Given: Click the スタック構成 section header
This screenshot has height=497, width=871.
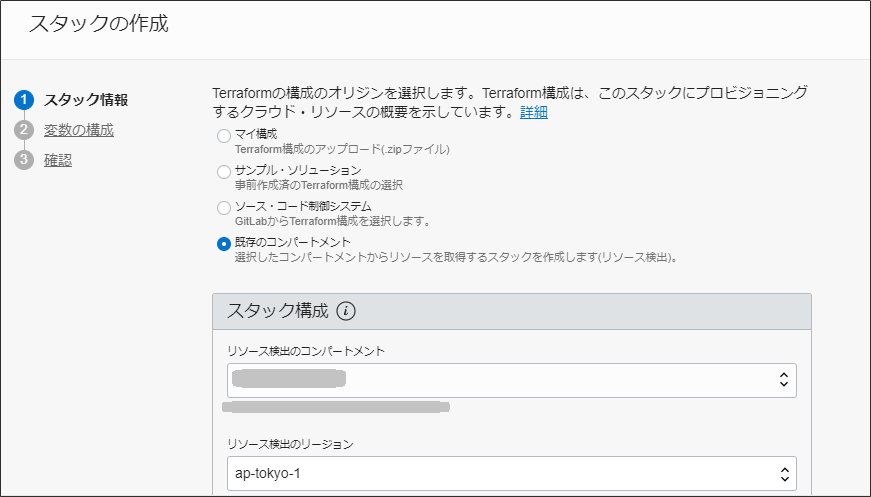Looking at the screenshot, I should point(278,311).
